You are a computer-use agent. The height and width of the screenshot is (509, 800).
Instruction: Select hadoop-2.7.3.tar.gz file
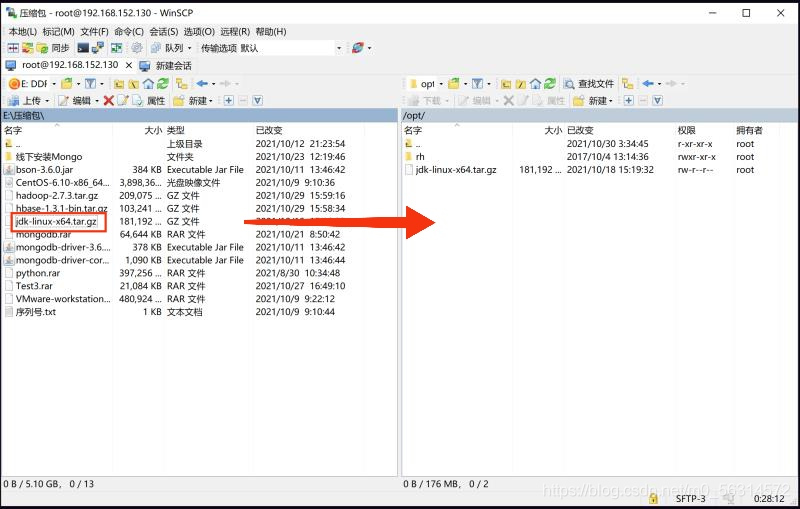tap(57, 196)
